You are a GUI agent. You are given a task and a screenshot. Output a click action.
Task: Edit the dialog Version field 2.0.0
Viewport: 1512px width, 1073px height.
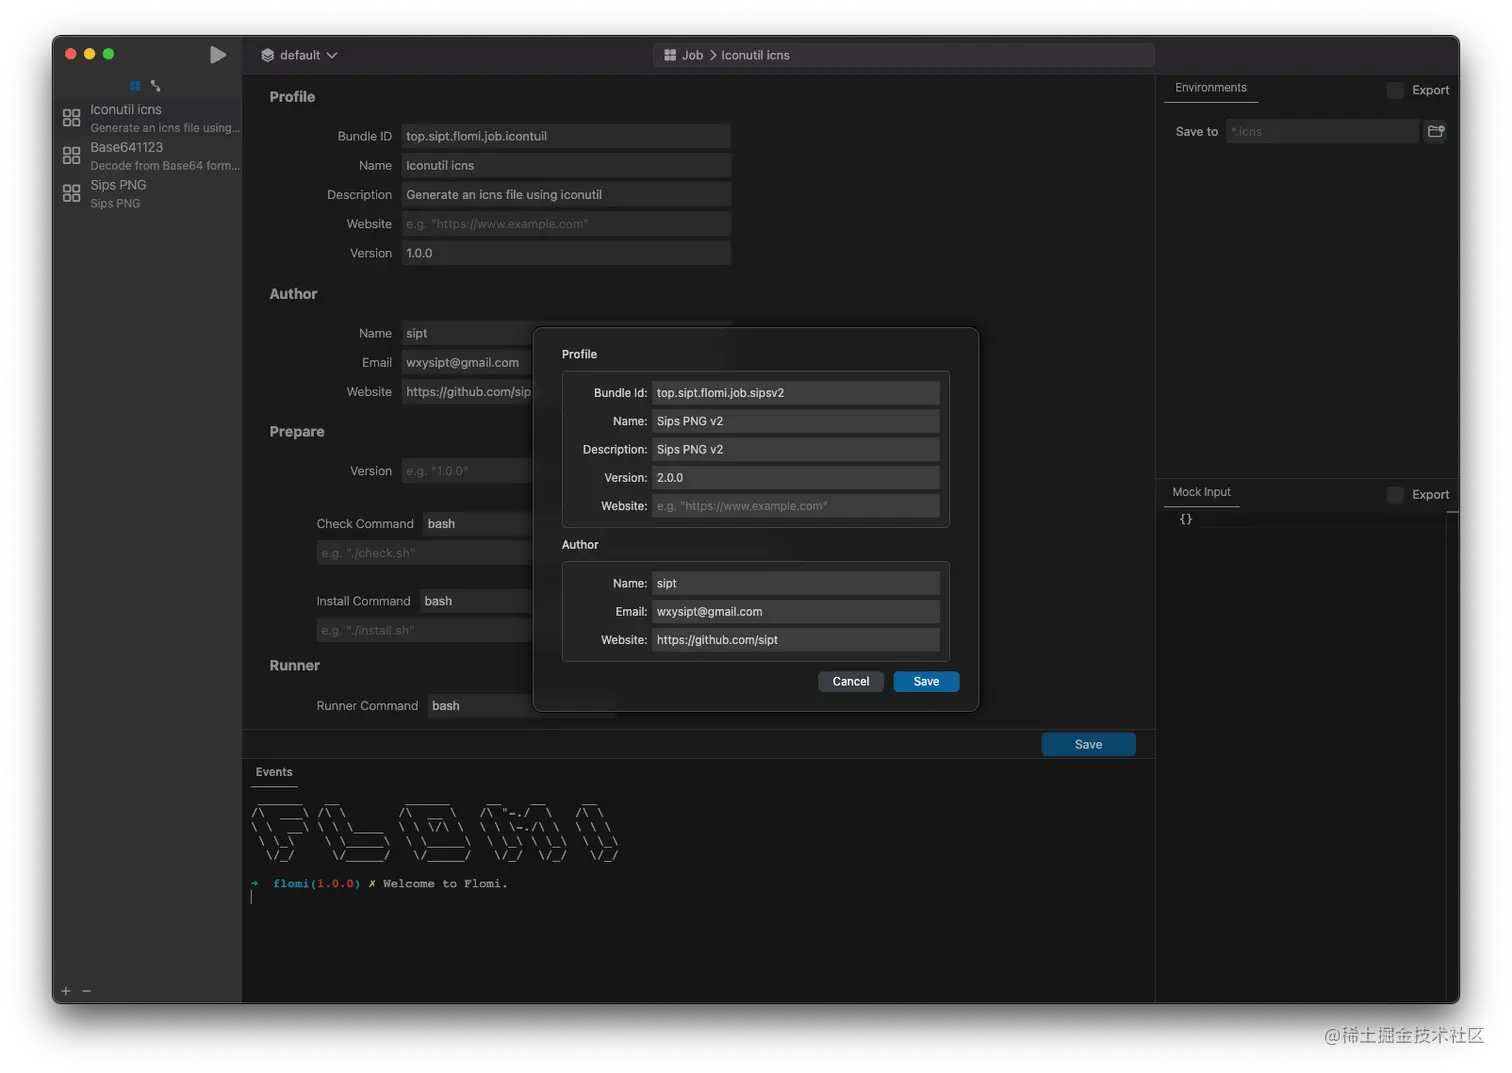pos(796,478)
